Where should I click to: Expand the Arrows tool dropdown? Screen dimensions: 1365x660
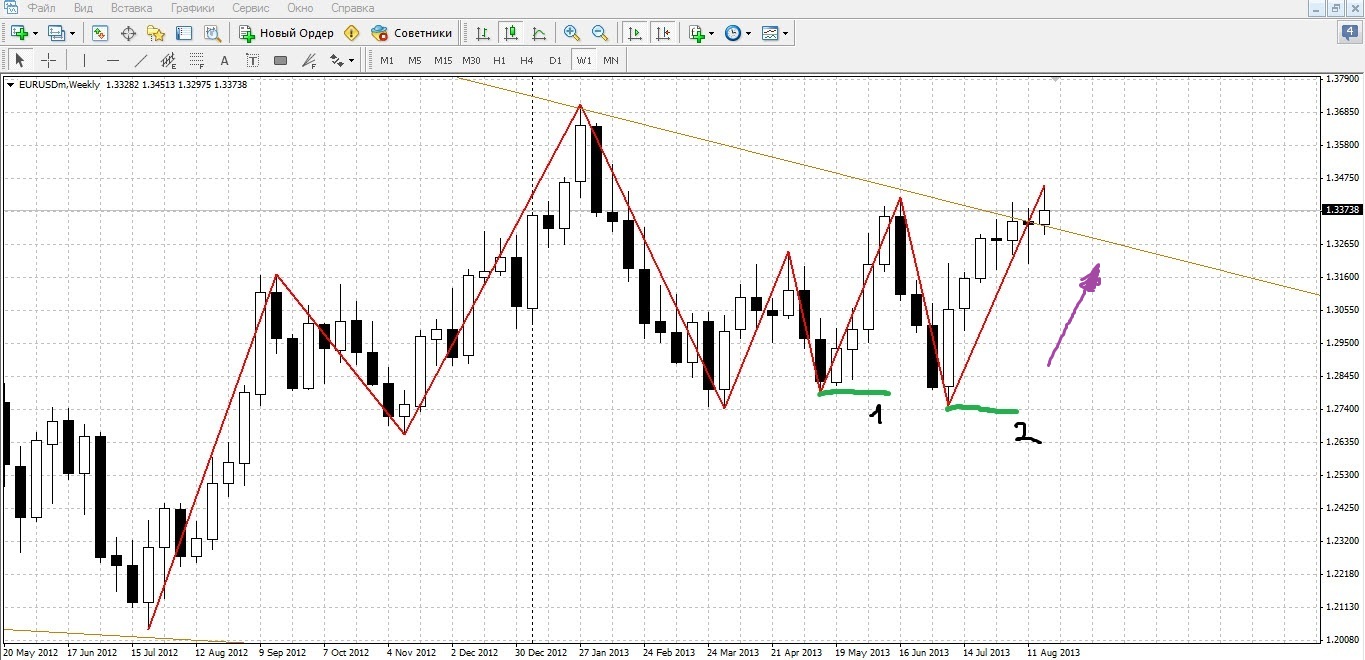tap(352, 60)
